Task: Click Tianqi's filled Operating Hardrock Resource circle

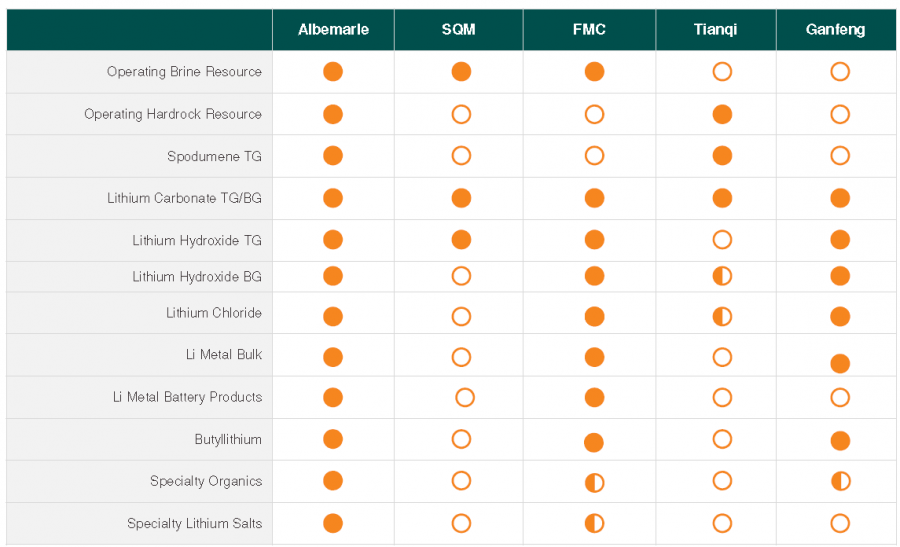Action: (722, 114)
